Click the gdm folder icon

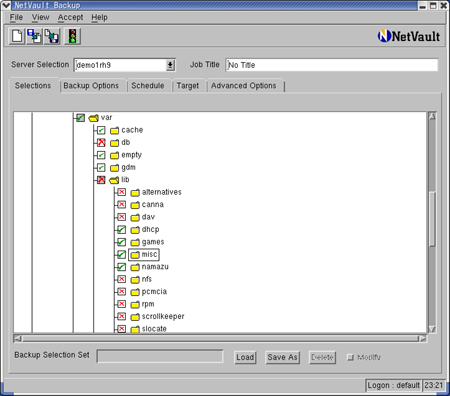(x=114, y=168)
